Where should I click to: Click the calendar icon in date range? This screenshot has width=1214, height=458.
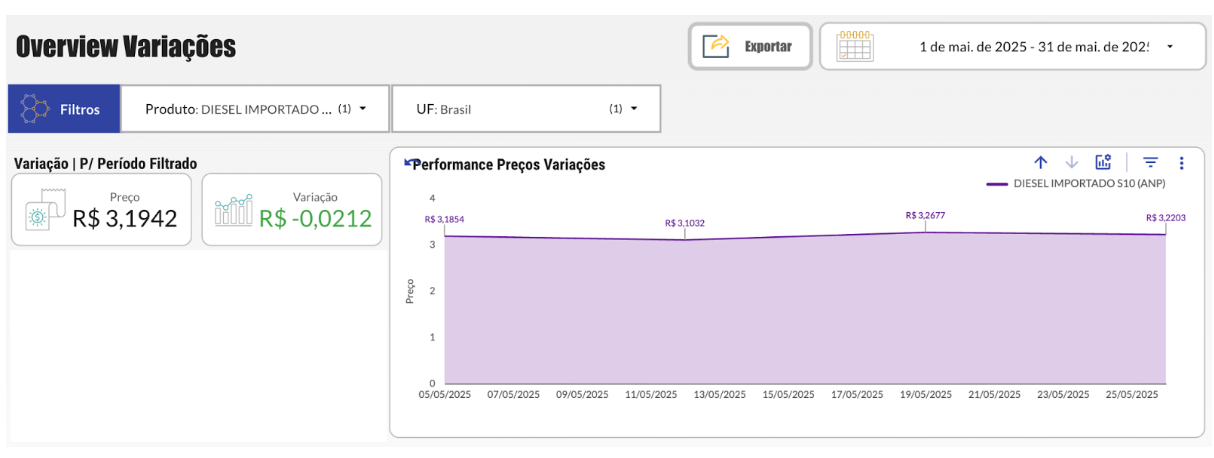coord(855,47)
